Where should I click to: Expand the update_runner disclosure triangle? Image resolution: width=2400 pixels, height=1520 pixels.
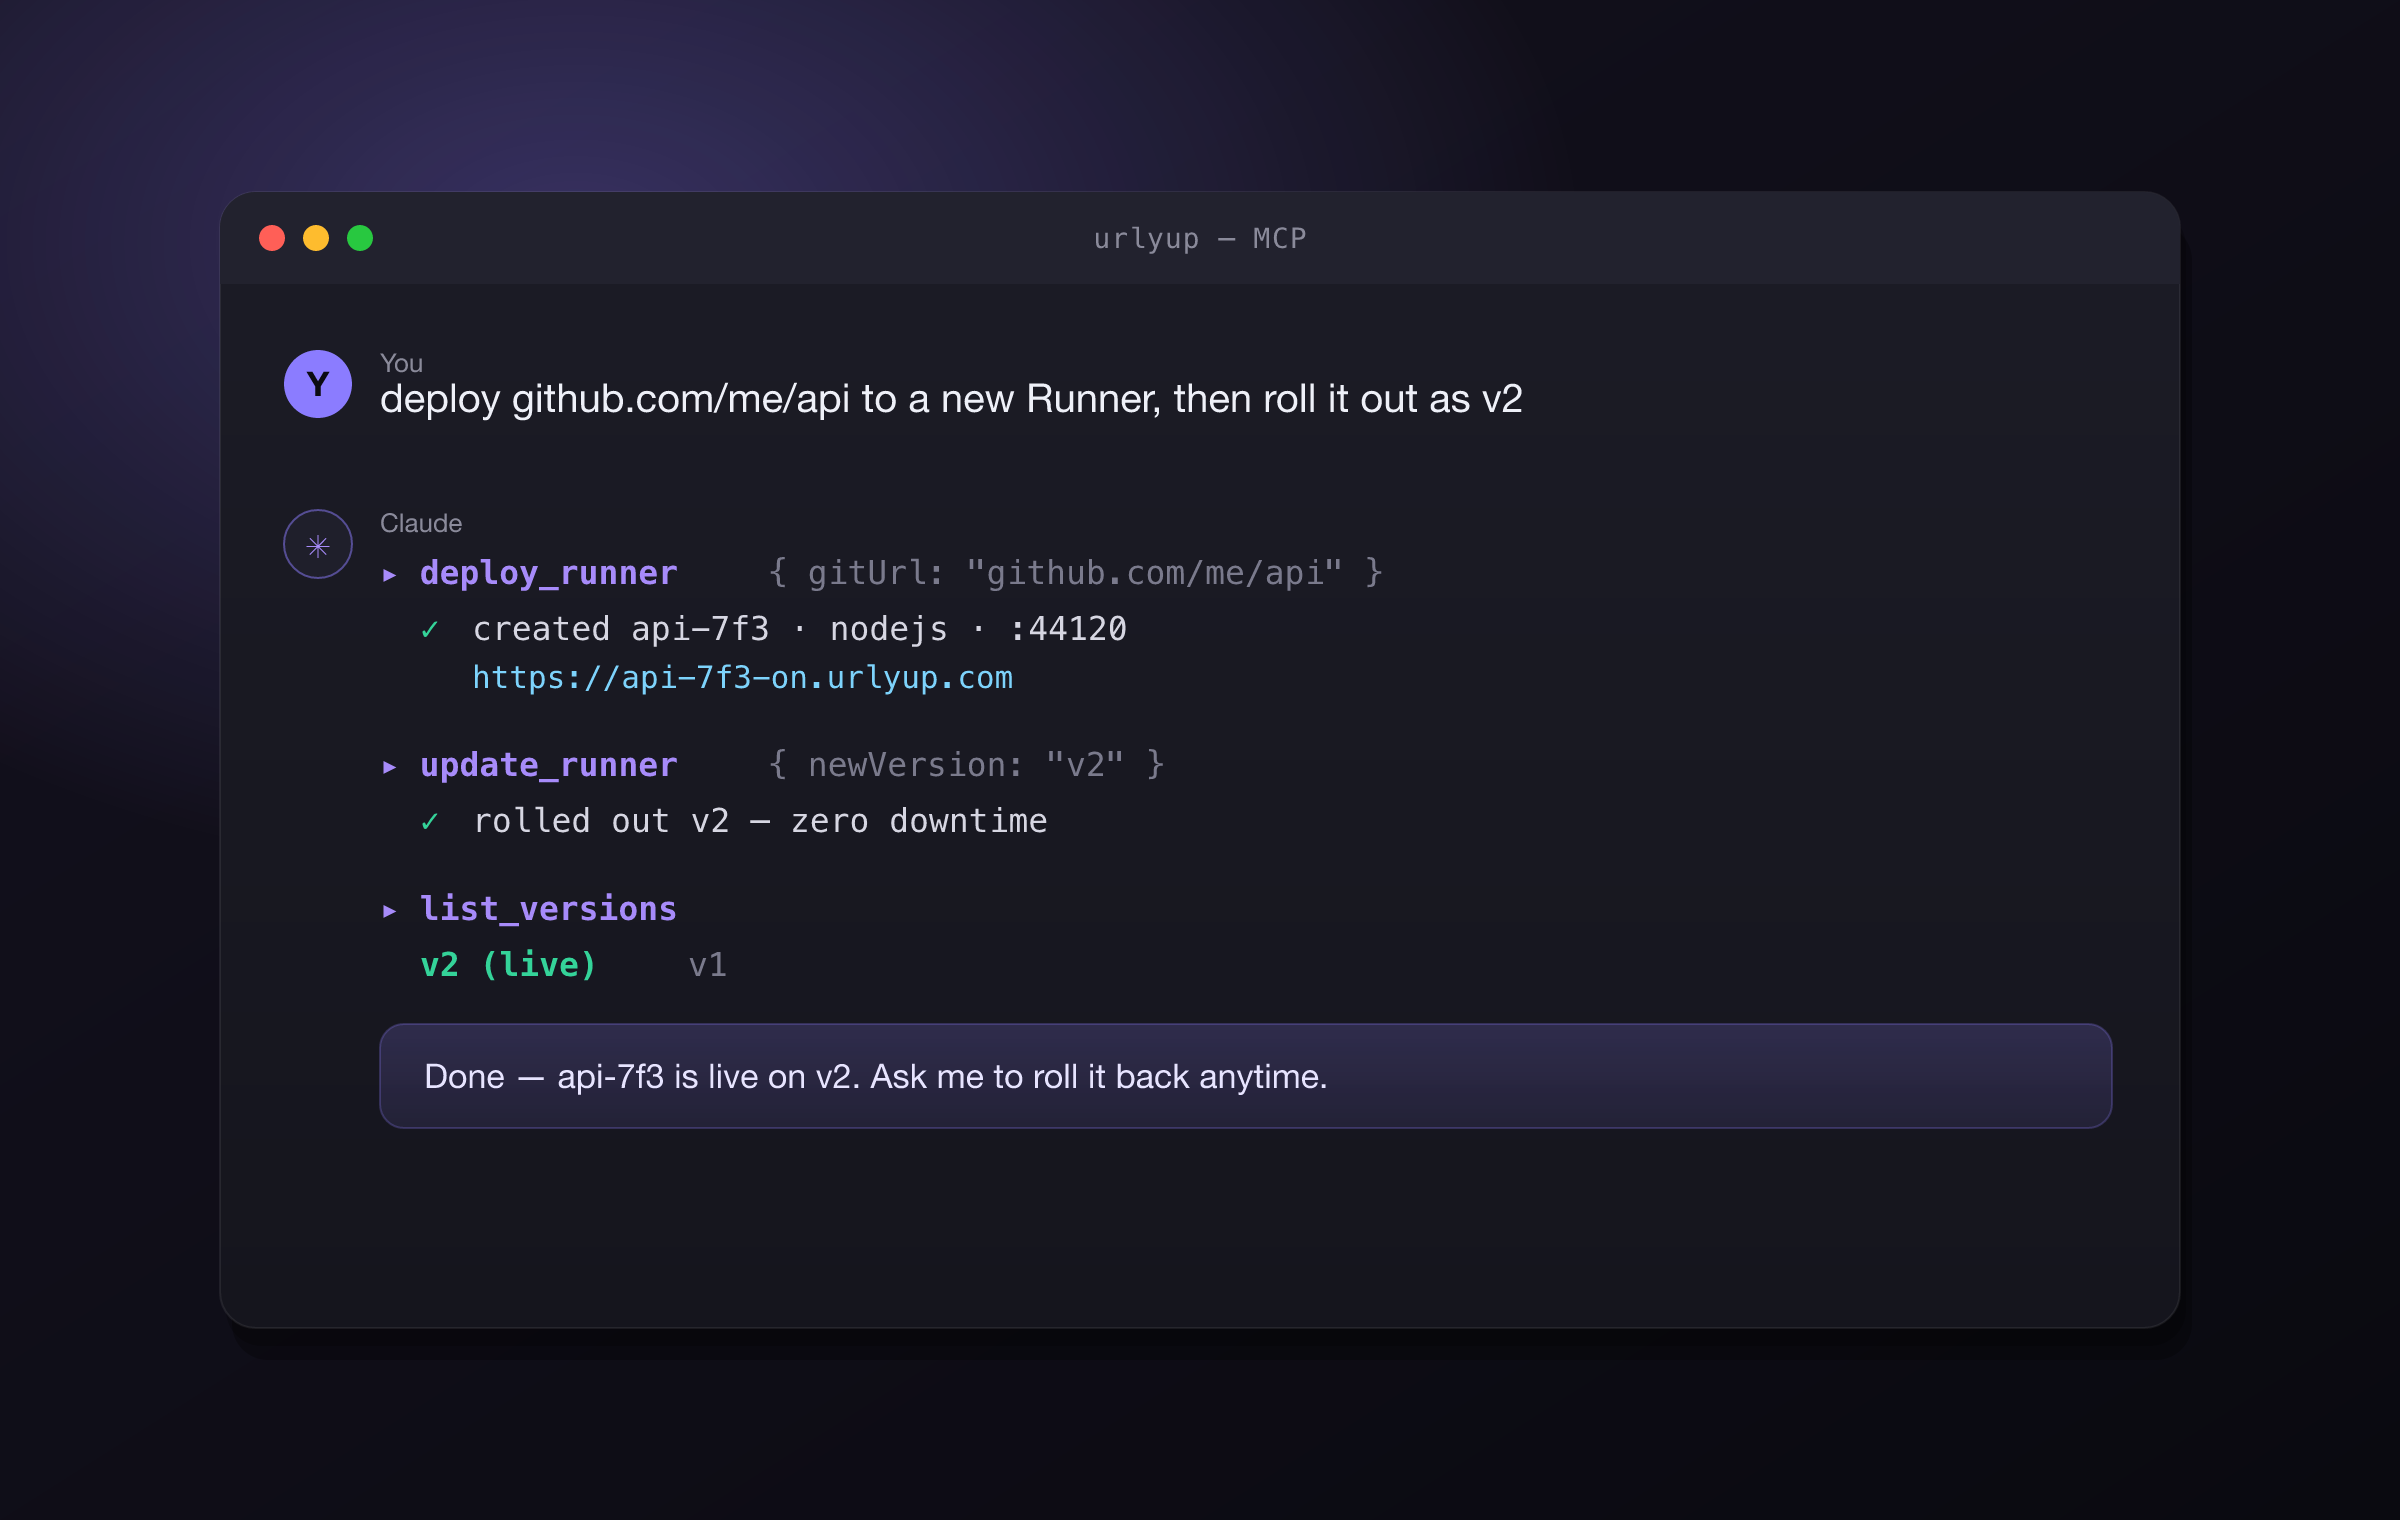[390, 767]
